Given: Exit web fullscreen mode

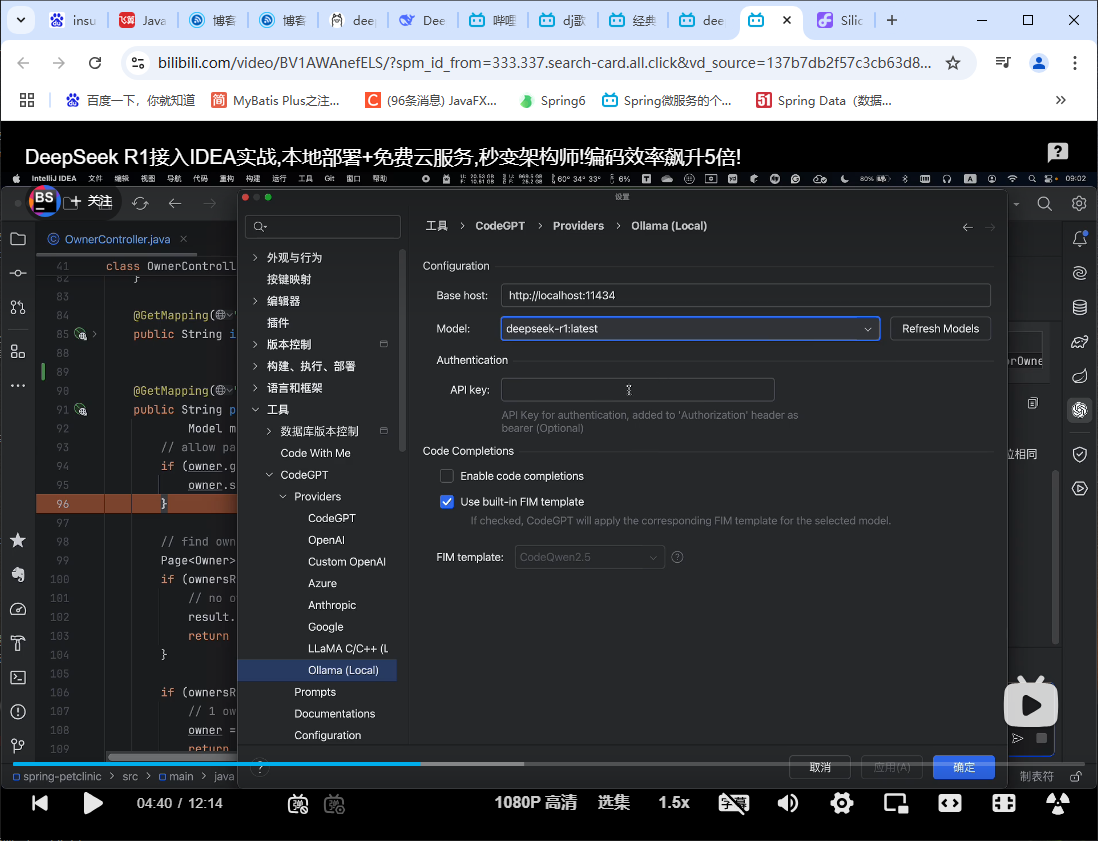Looking at the screenshot, I should tap(1003, 803).
